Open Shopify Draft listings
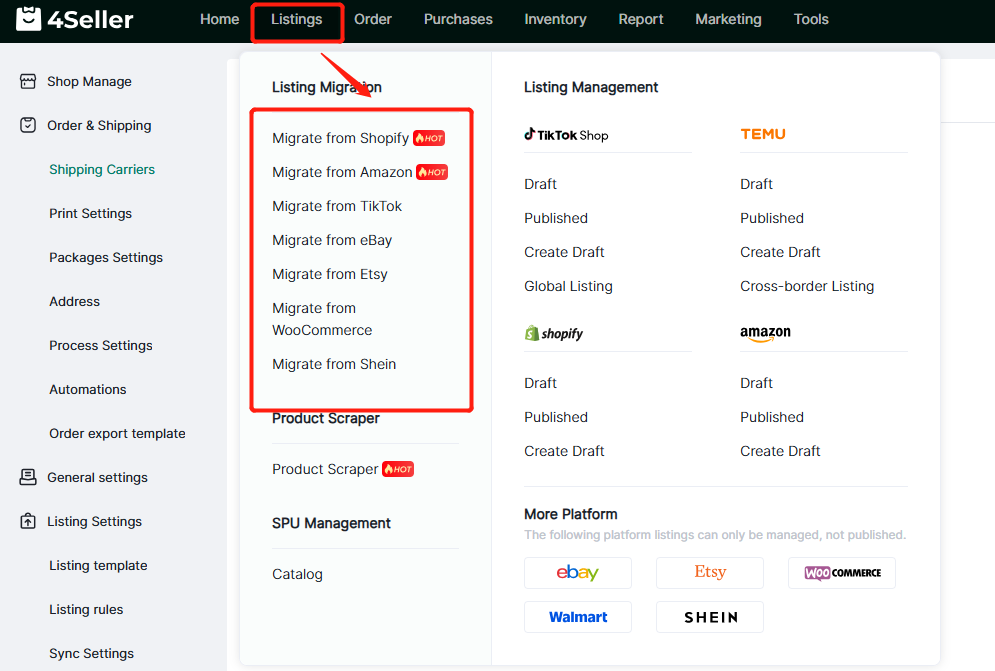995x671 pixels. [541, 383]
